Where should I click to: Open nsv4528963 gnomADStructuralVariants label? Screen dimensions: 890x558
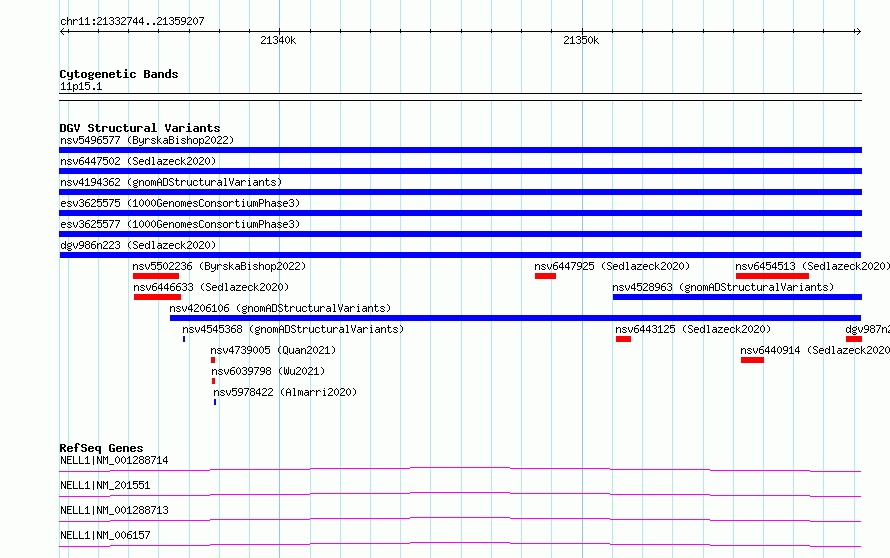coord(723,287)
